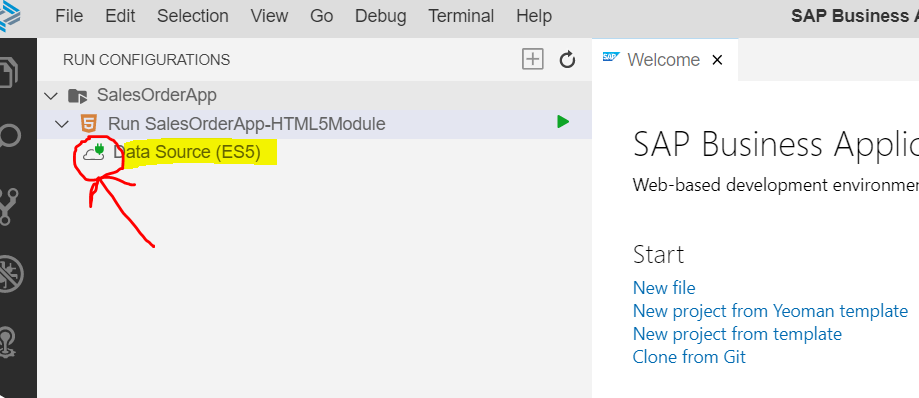Viewport: 919px width, 398px height.
Task: Run the SalesOrderApp-HTML5Module configuration with the green play icon
Action: pos(563,122)
